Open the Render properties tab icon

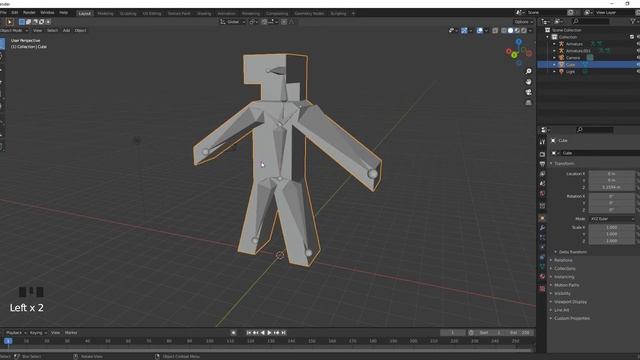coord(542,154)
